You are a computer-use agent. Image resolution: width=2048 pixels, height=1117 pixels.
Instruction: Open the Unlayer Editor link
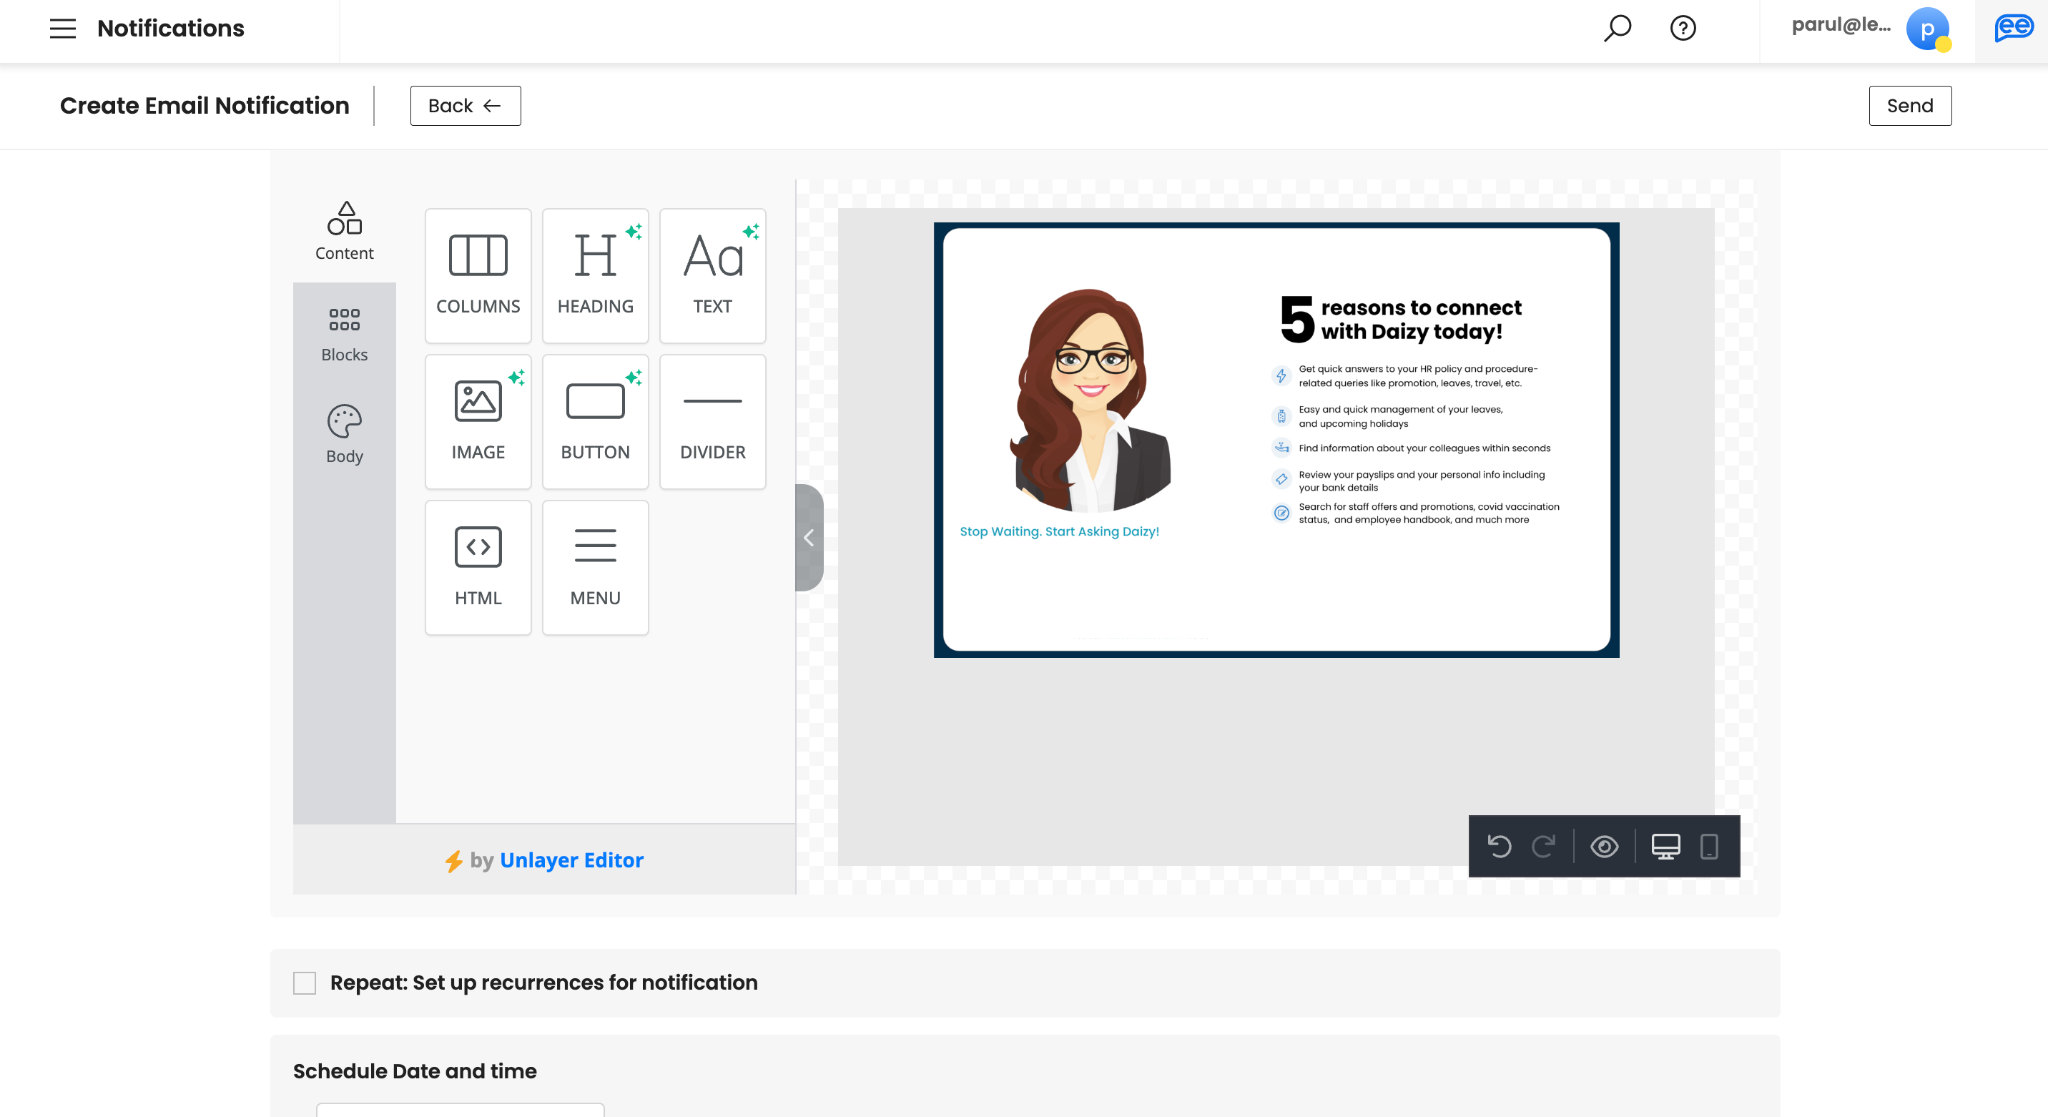point(571,860)
